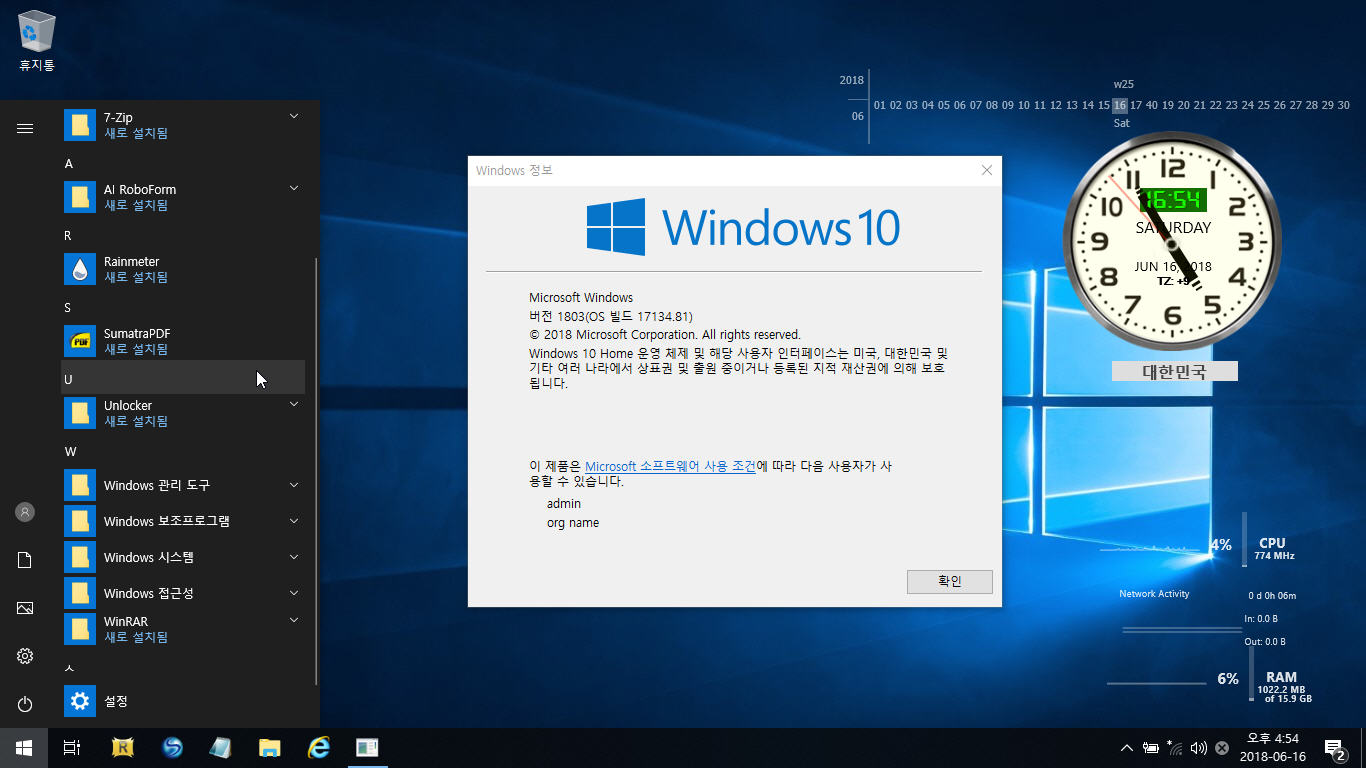Click the version text 버전 1803 line

coord(611,316)
